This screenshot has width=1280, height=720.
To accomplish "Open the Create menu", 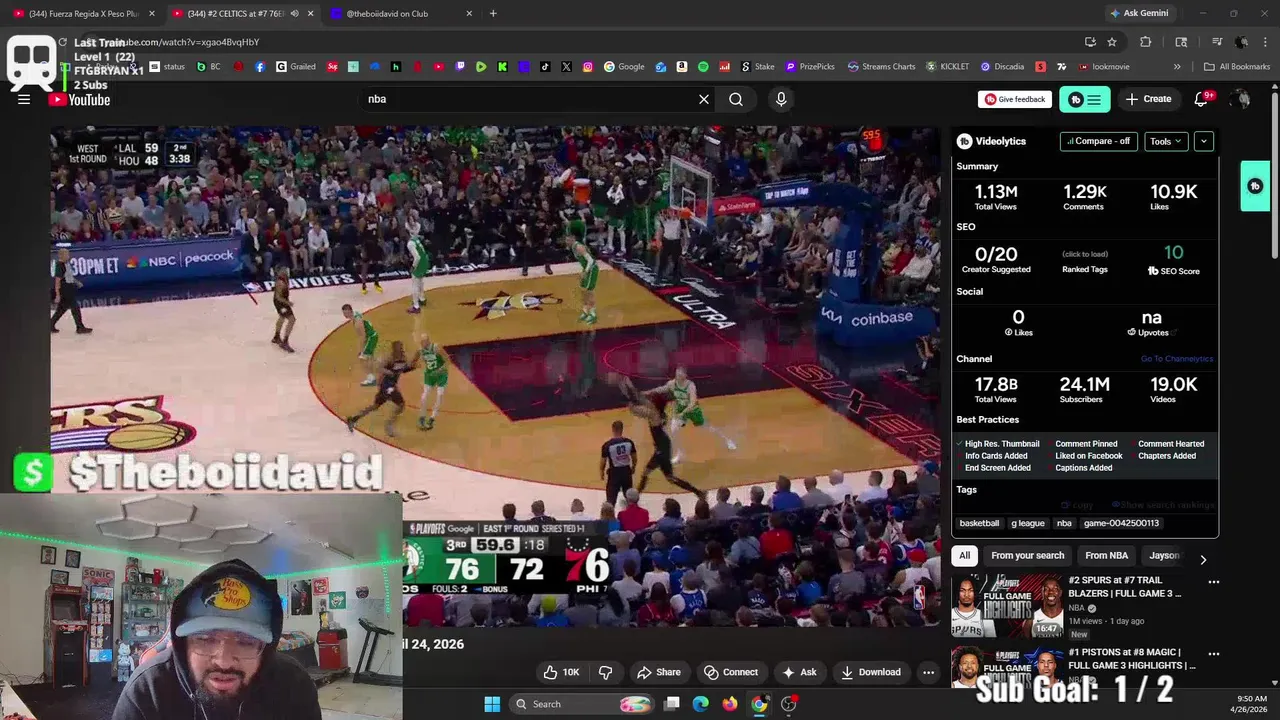I will pyautogui.click(x=1148, y=99).
